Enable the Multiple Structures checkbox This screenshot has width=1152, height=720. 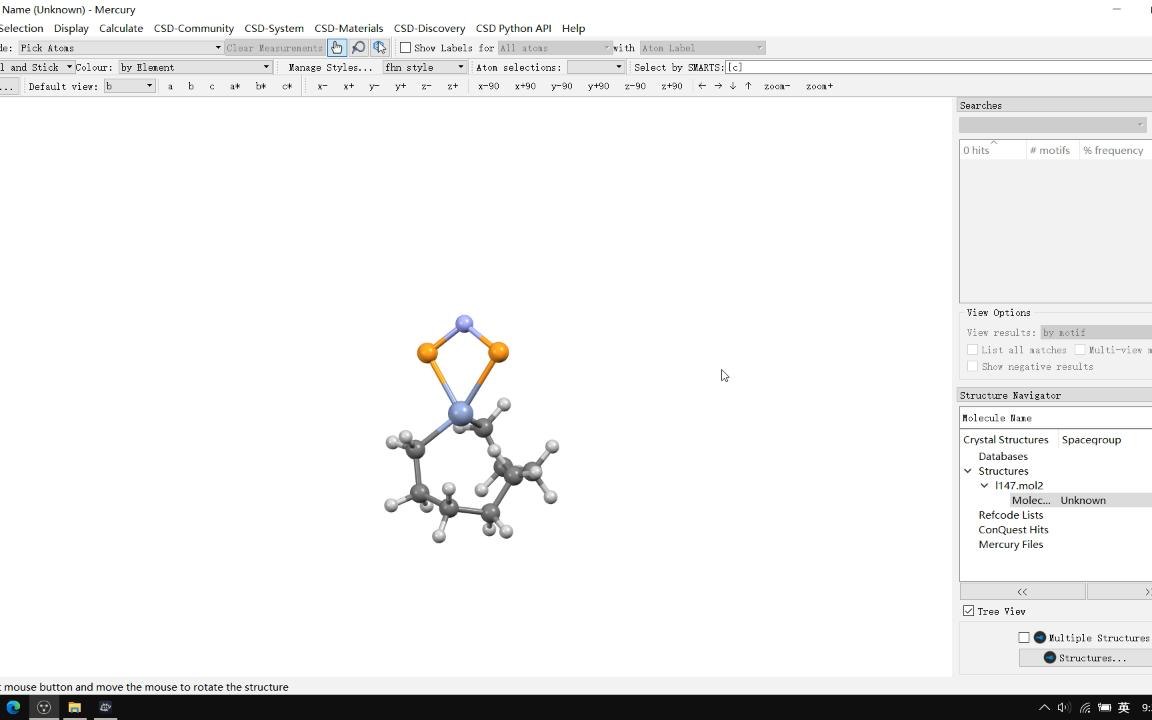click(x=1024, y=637)
